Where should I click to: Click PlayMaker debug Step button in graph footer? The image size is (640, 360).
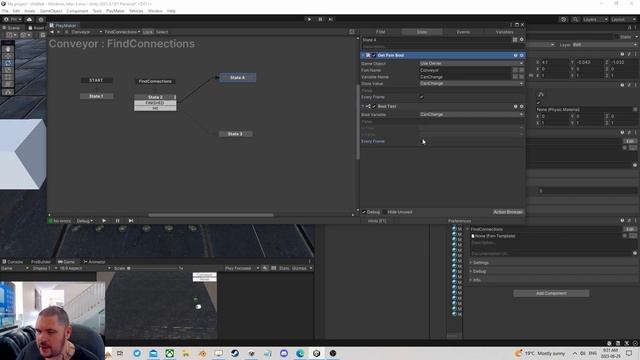pos(131,221)
